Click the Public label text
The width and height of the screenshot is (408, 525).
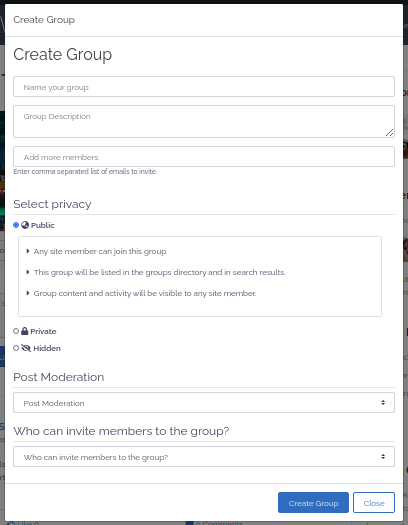pos(43,225)
